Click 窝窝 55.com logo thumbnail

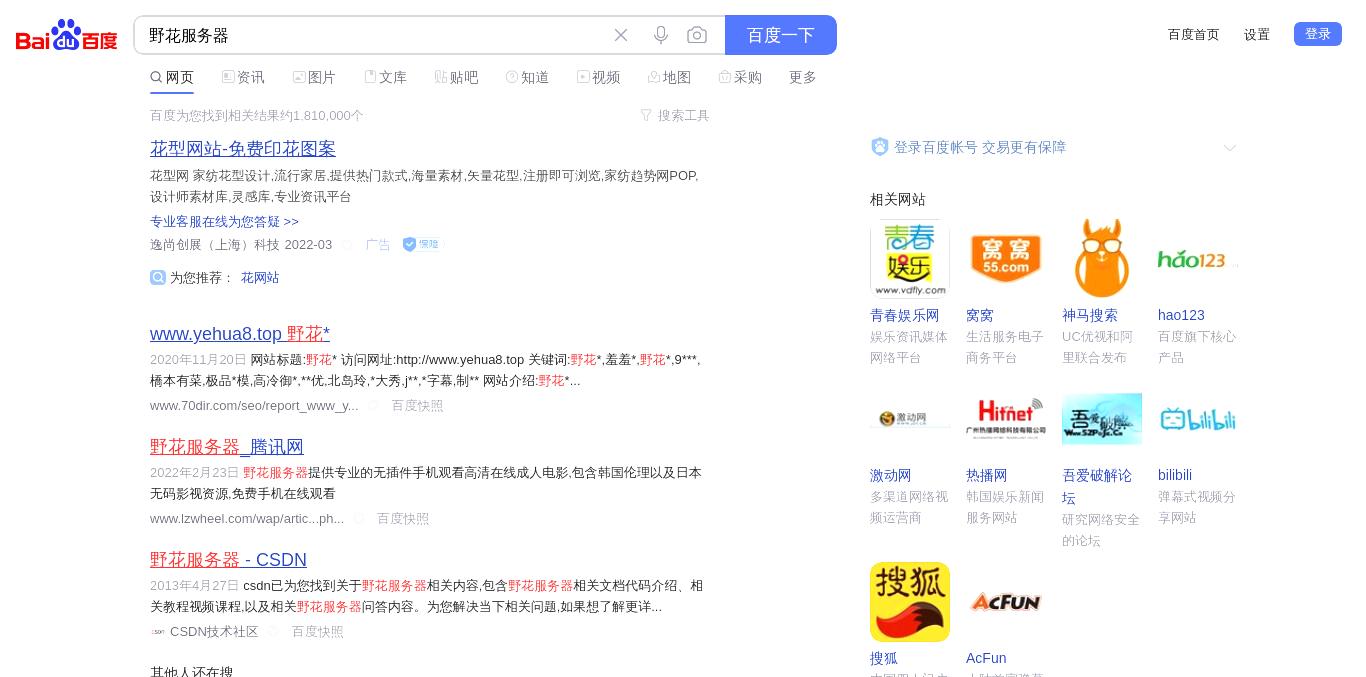pyautogui.click(x=1006, y=258)
